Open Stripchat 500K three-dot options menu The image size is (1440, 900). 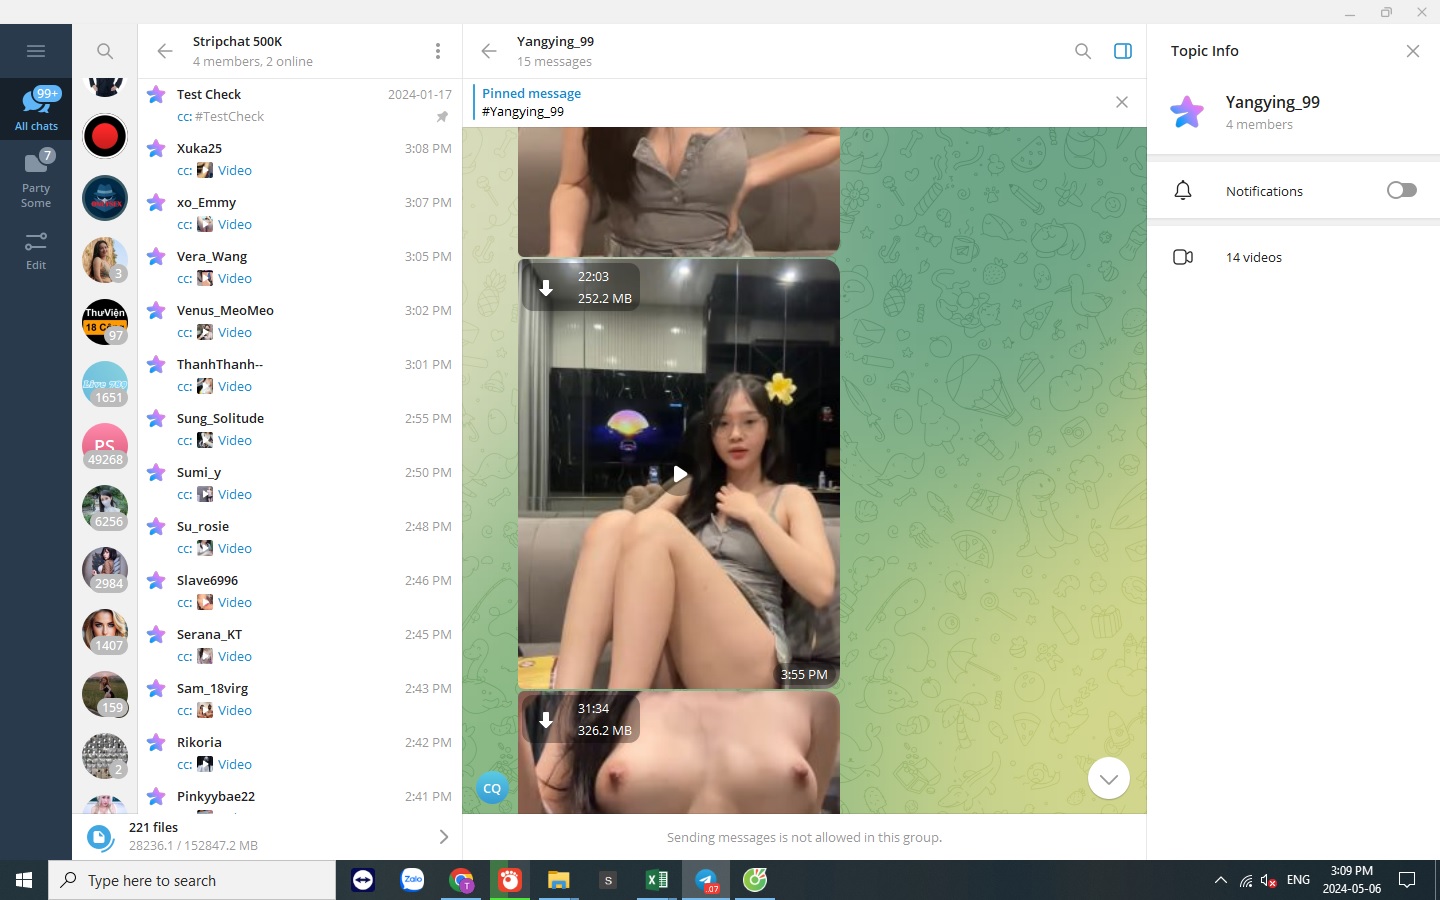tap(437, 51)
